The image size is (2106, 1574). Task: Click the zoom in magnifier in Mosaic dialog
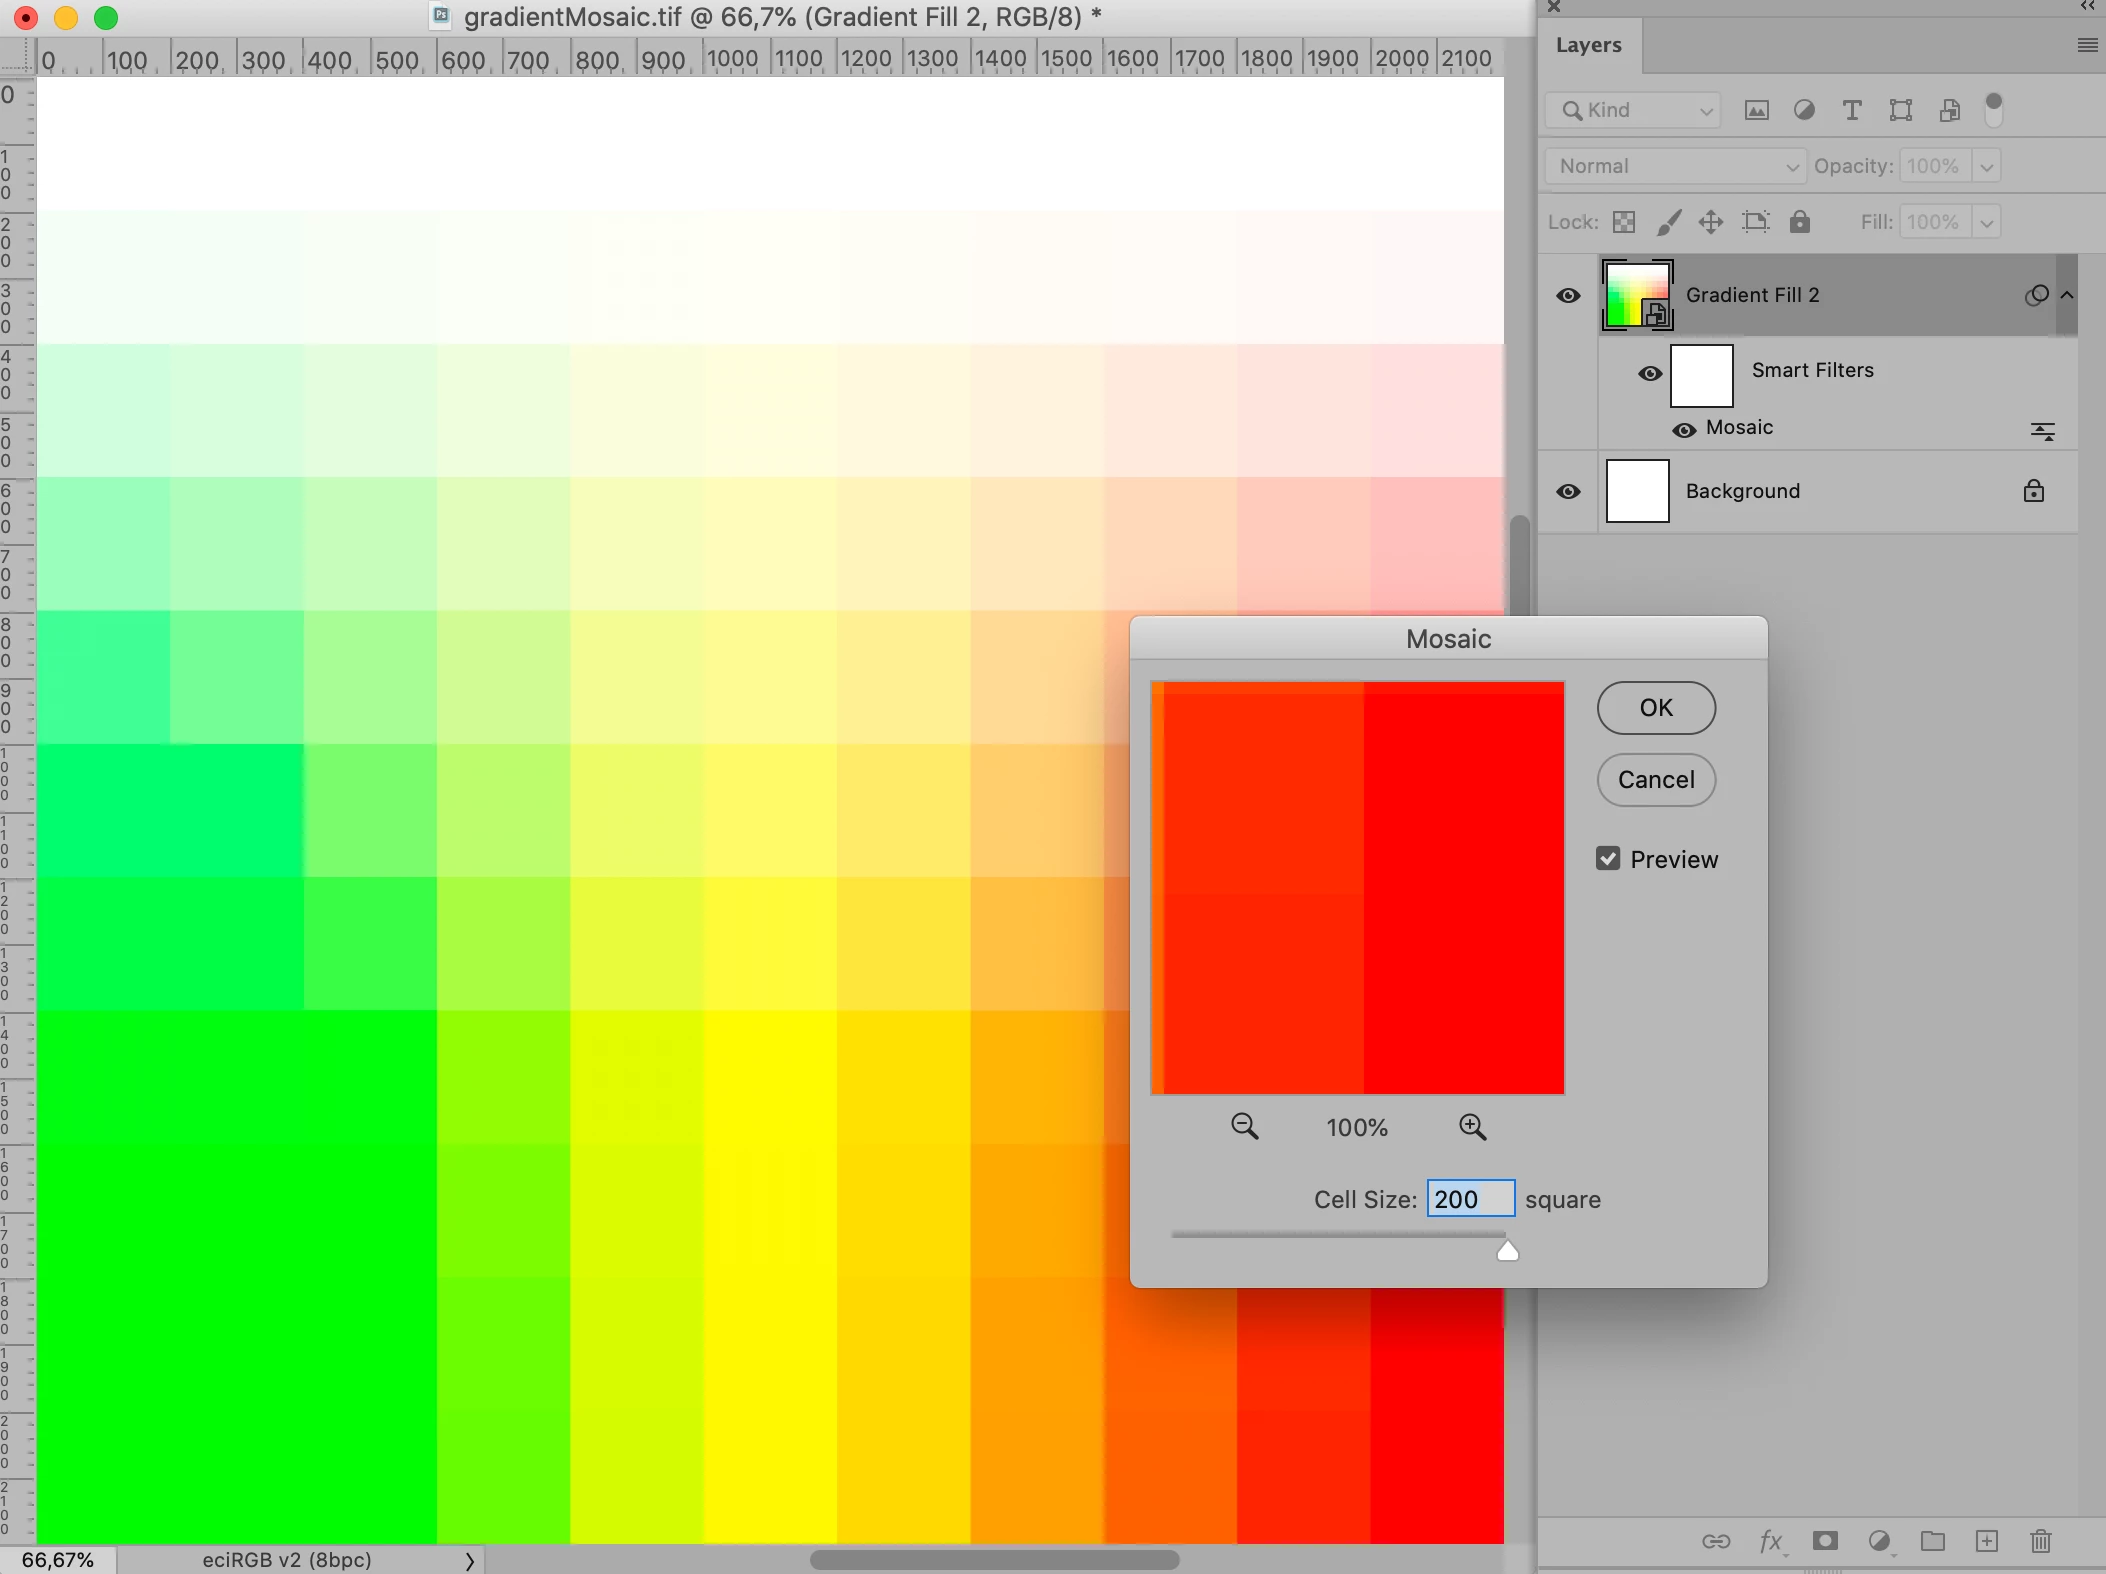coord(1472,1127)
